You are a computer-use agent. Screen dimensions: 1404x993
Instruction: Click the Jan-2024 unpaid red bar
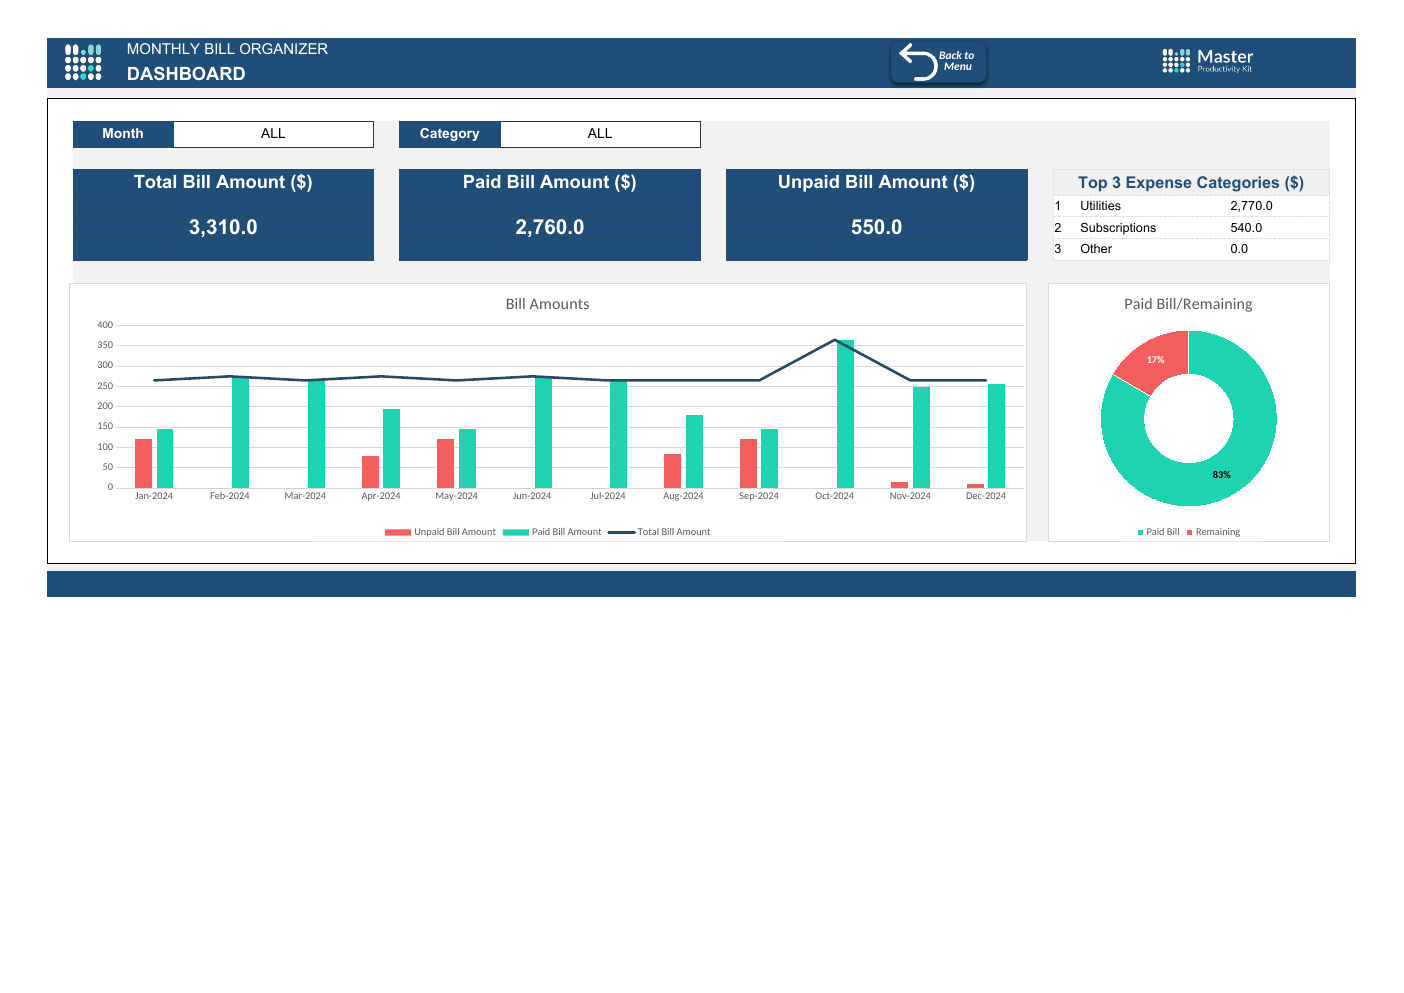(144, 463)
